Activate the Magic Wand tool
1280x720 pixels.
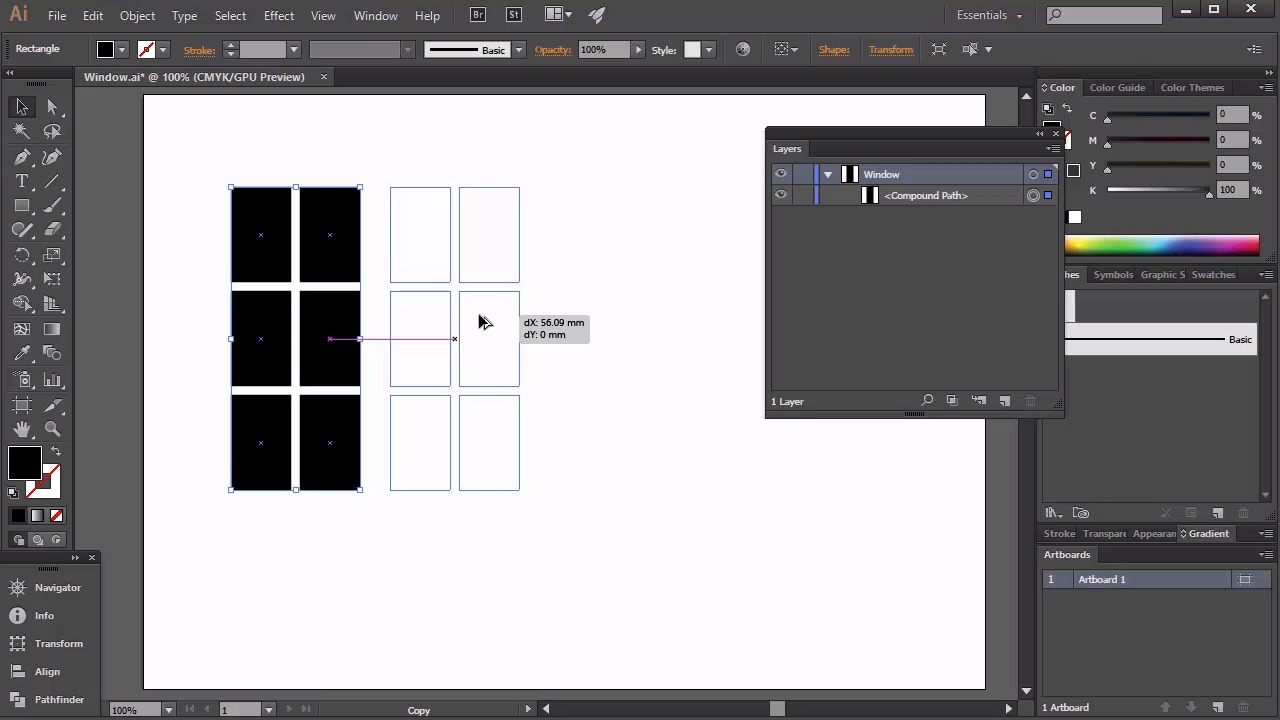22,131
